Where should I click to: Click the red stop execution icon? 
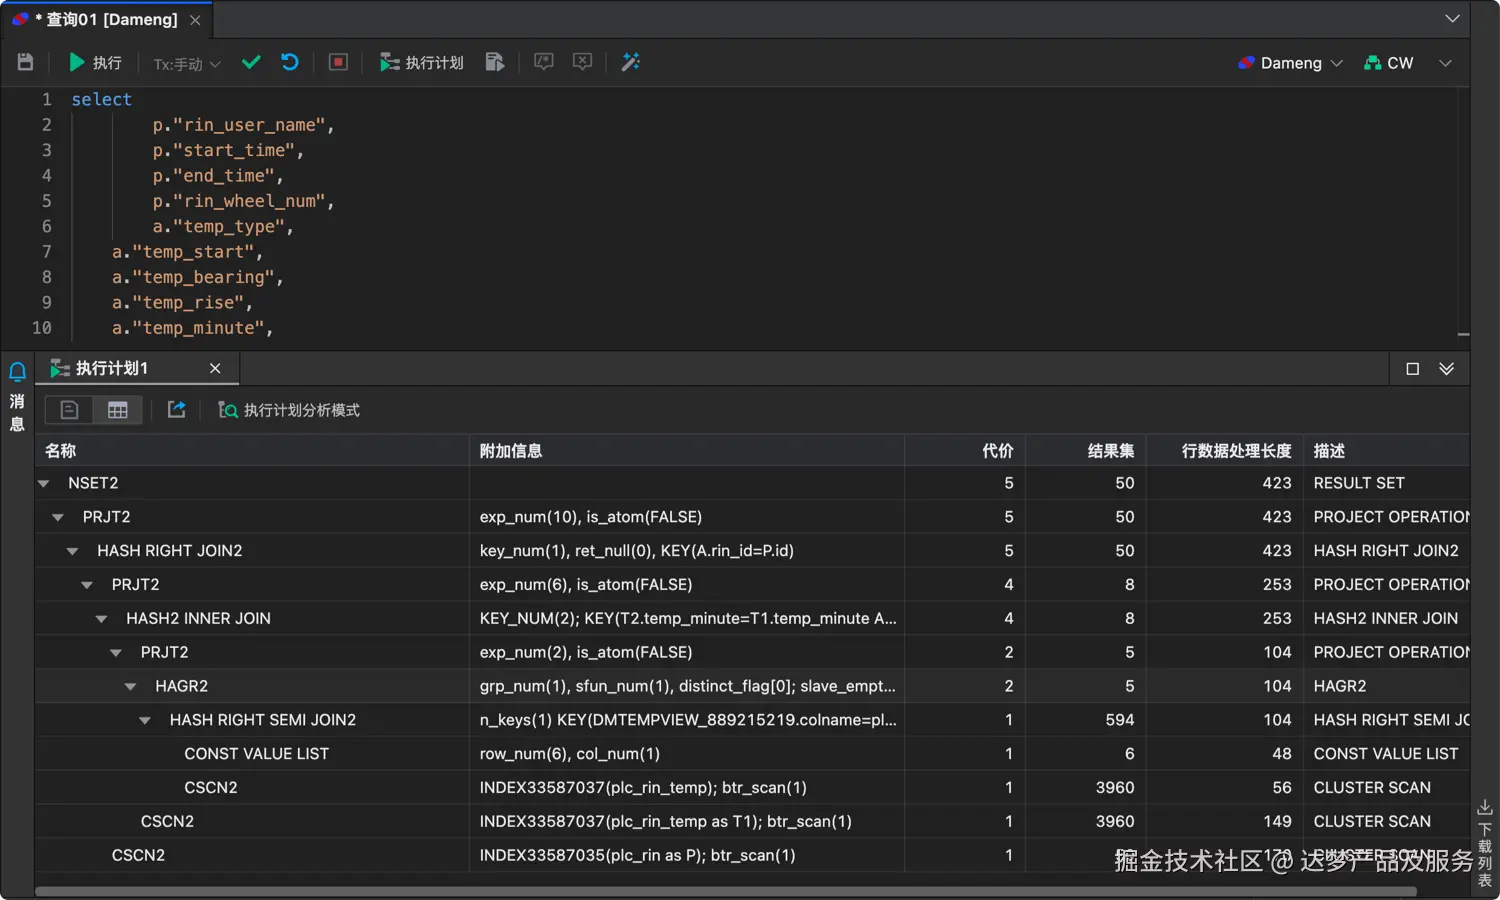pyautogui.click(x=338, y=62)
